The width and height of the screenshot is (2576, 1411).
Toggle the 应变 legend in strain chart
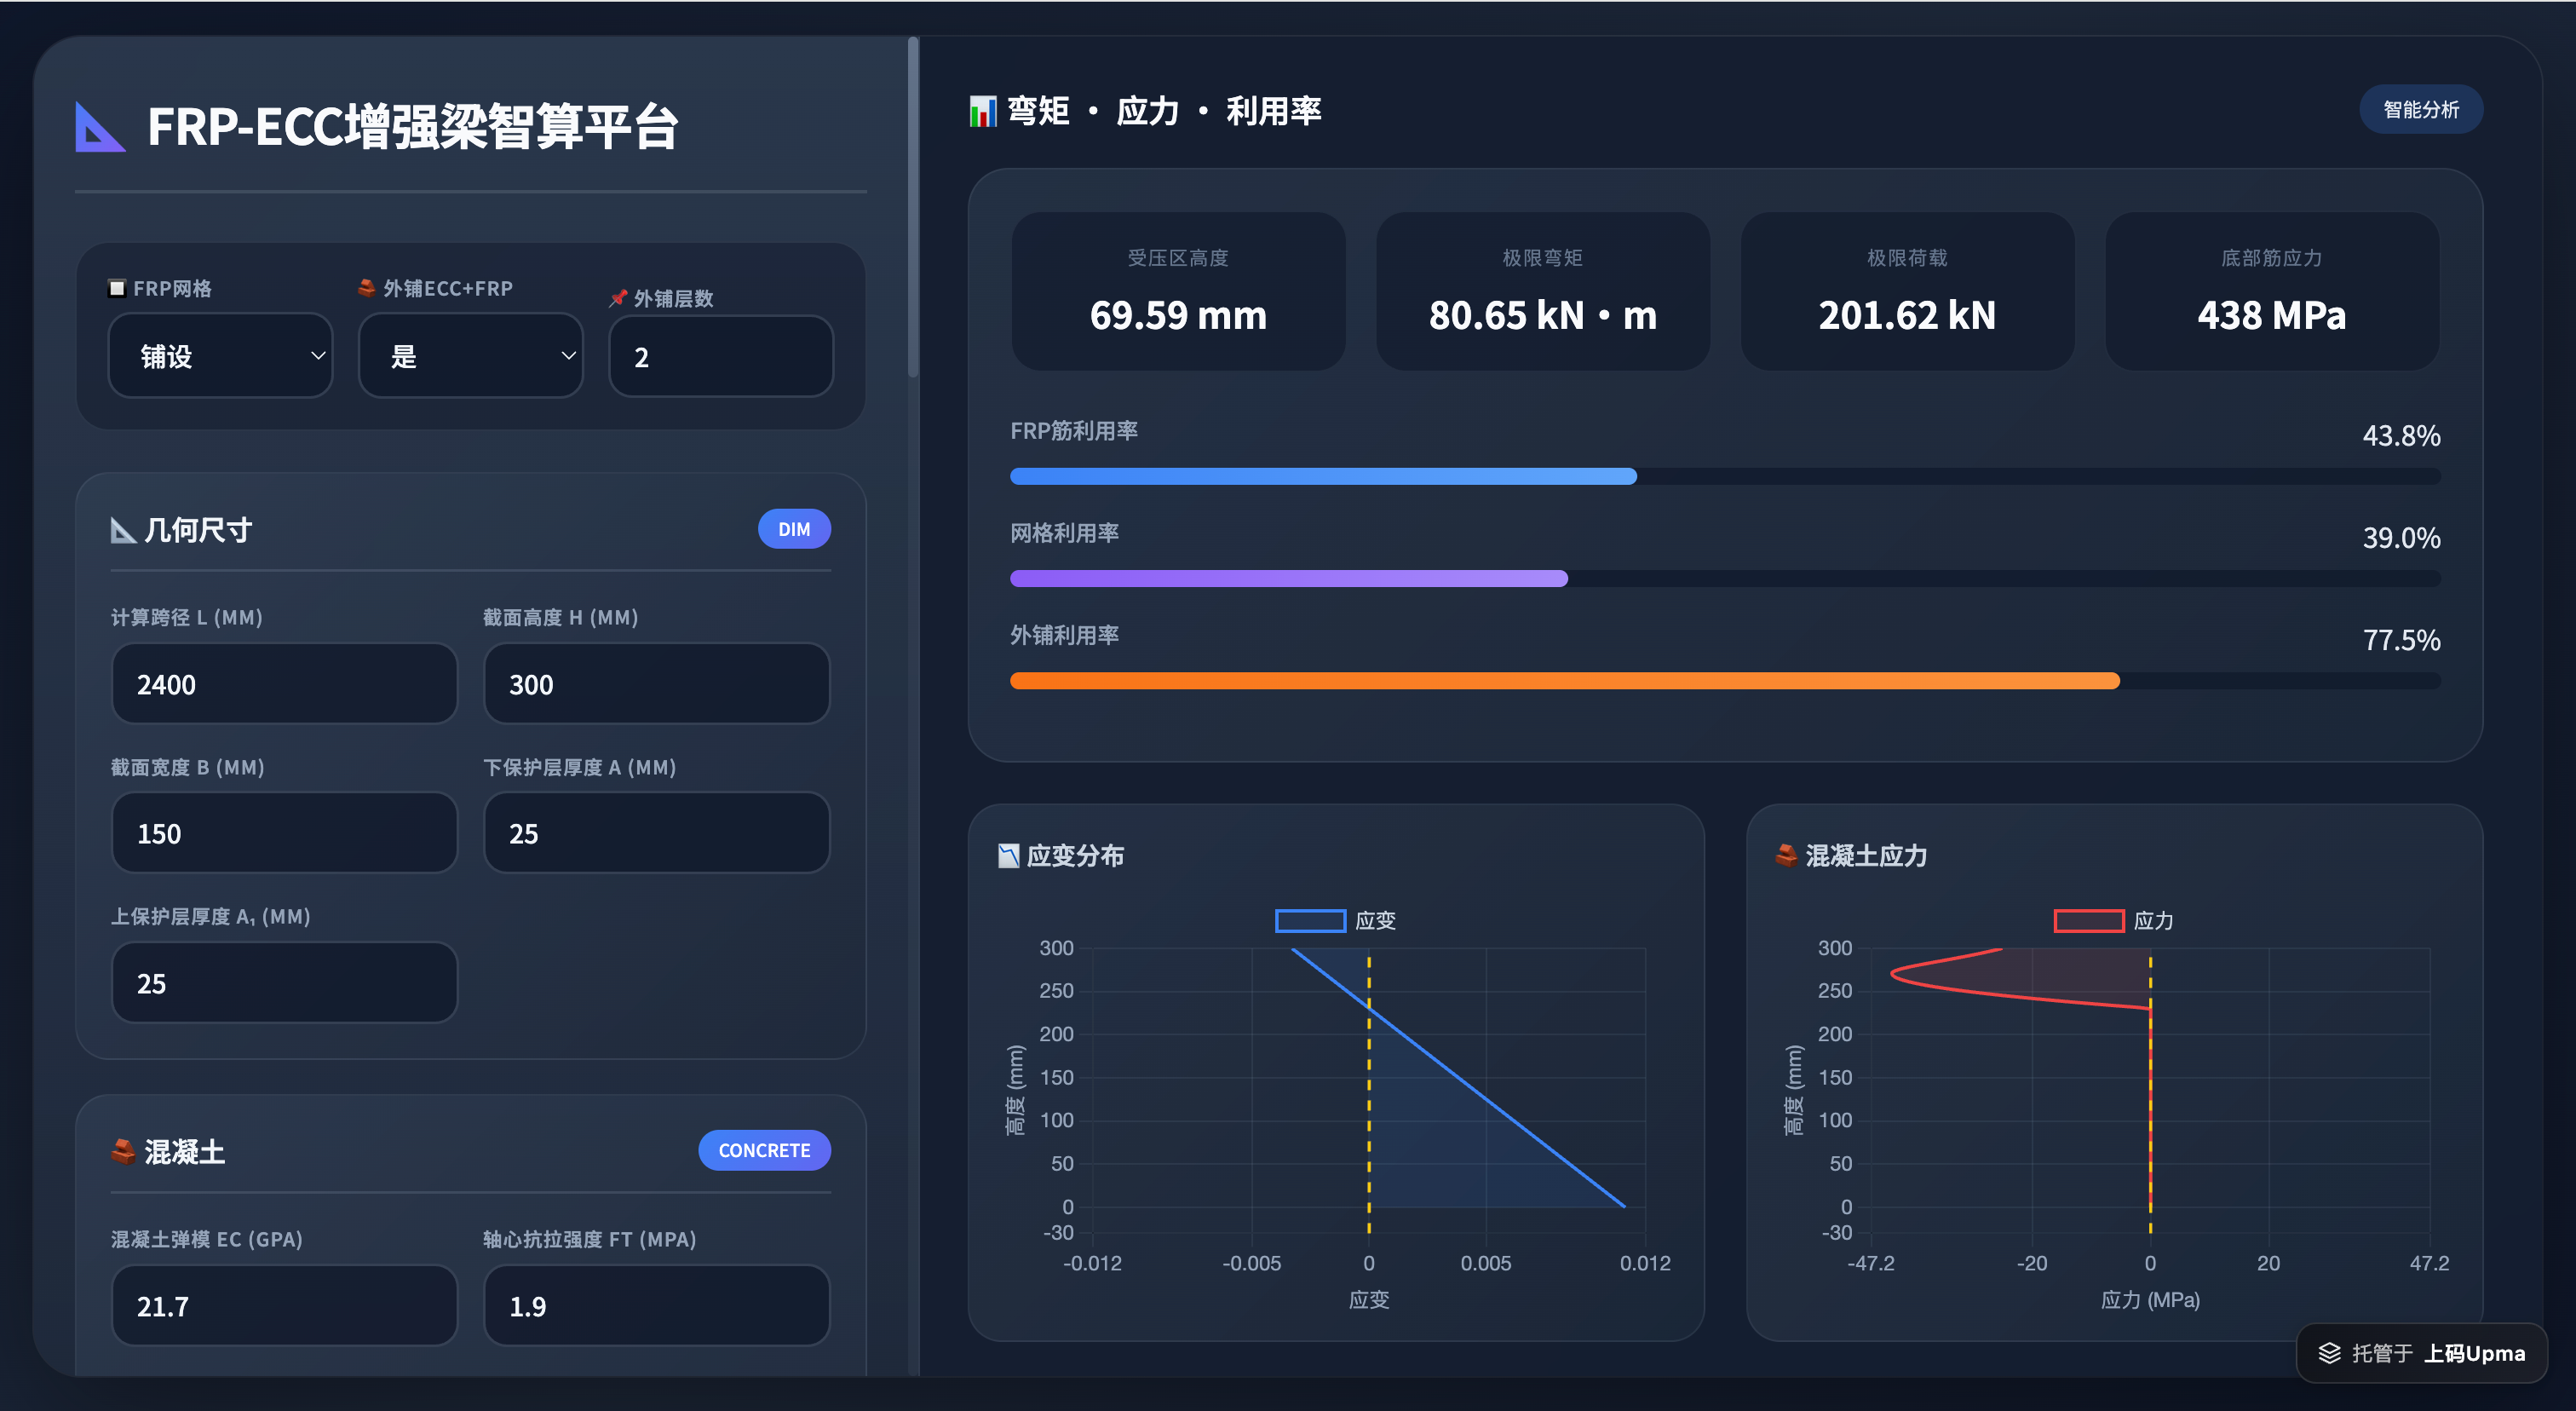pos(1311,919)
